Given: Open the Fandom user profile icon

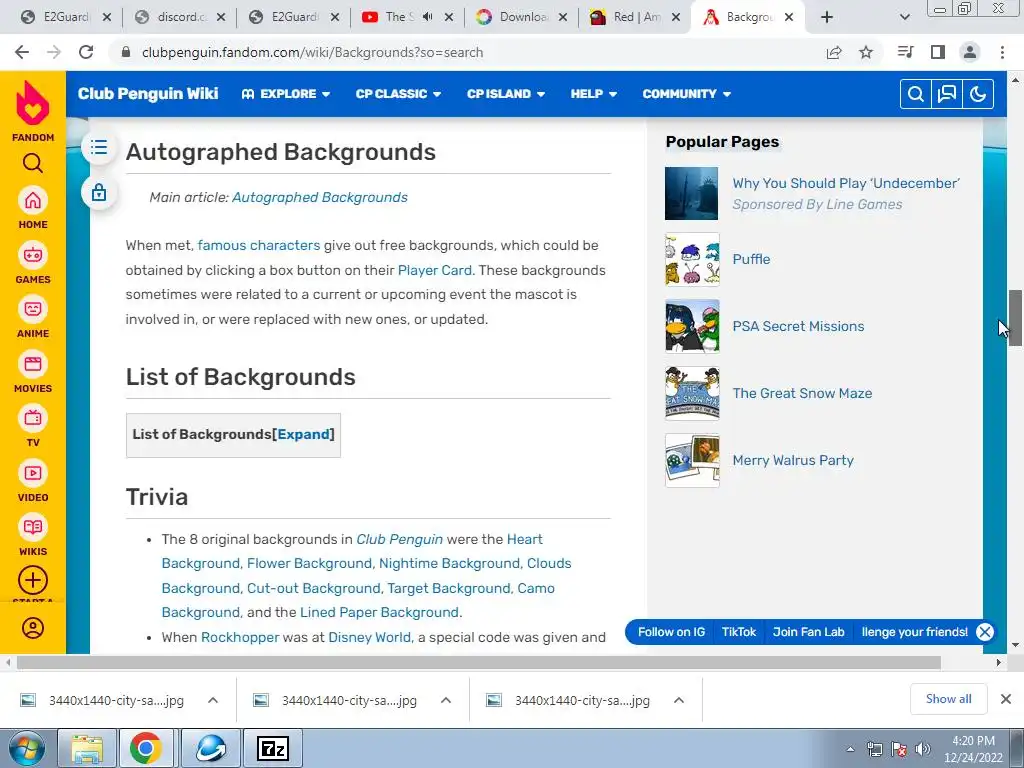Looking at the screenshot, I should pos(33,628).
